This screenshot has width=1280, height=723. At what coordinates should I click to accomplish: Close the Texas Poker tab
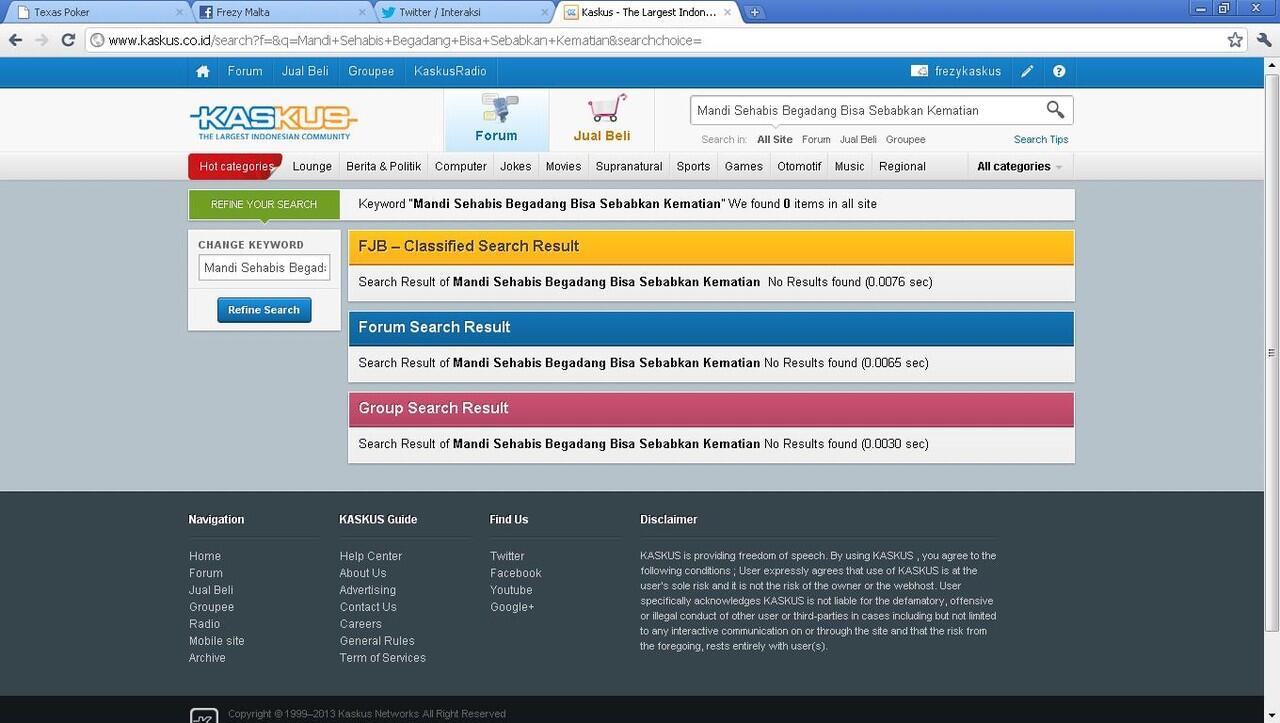click(180, 12)
